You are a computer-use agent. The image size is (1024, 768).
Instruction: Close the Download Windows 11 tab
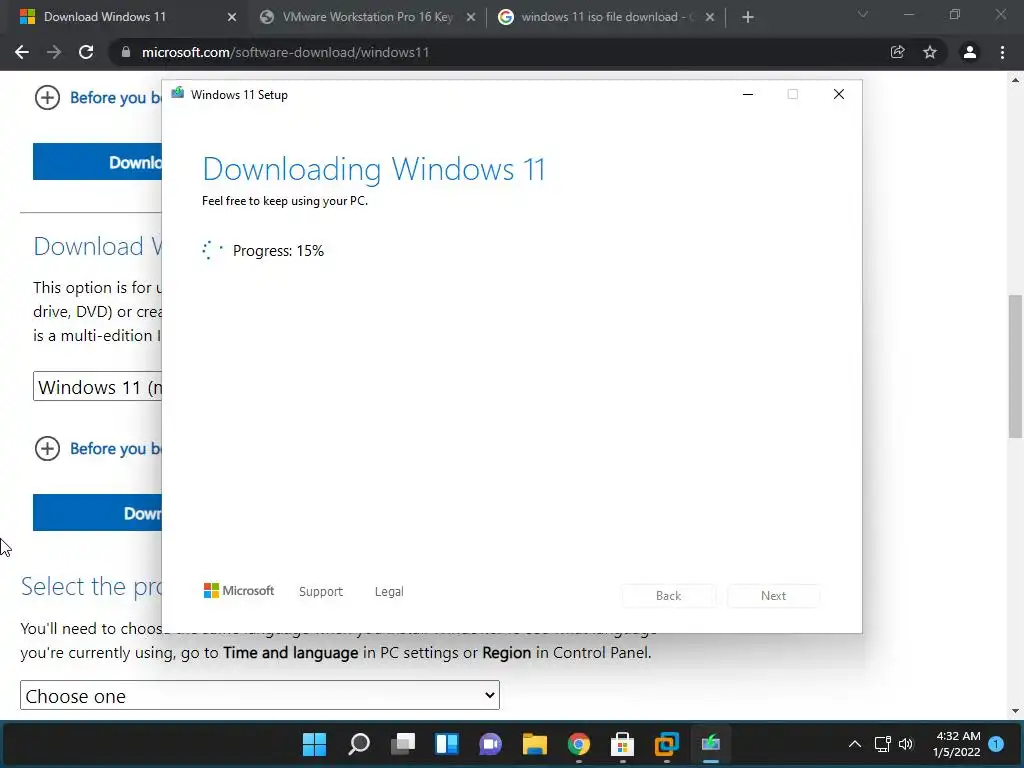(232, 17)
